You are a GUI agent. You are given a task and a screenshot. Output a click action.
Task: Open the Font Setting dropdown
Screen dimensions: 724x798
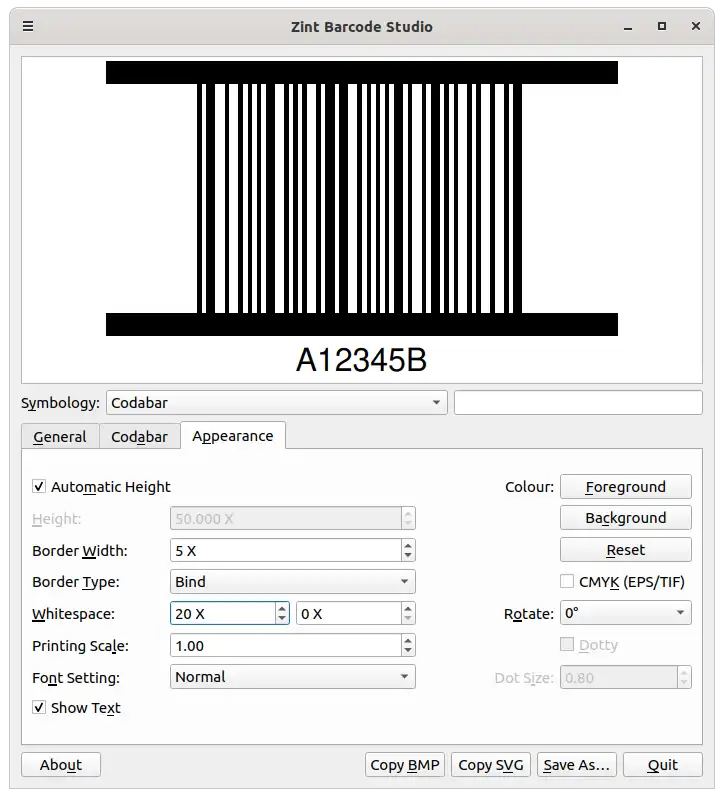pyautogui.click(x=293, y=677)
